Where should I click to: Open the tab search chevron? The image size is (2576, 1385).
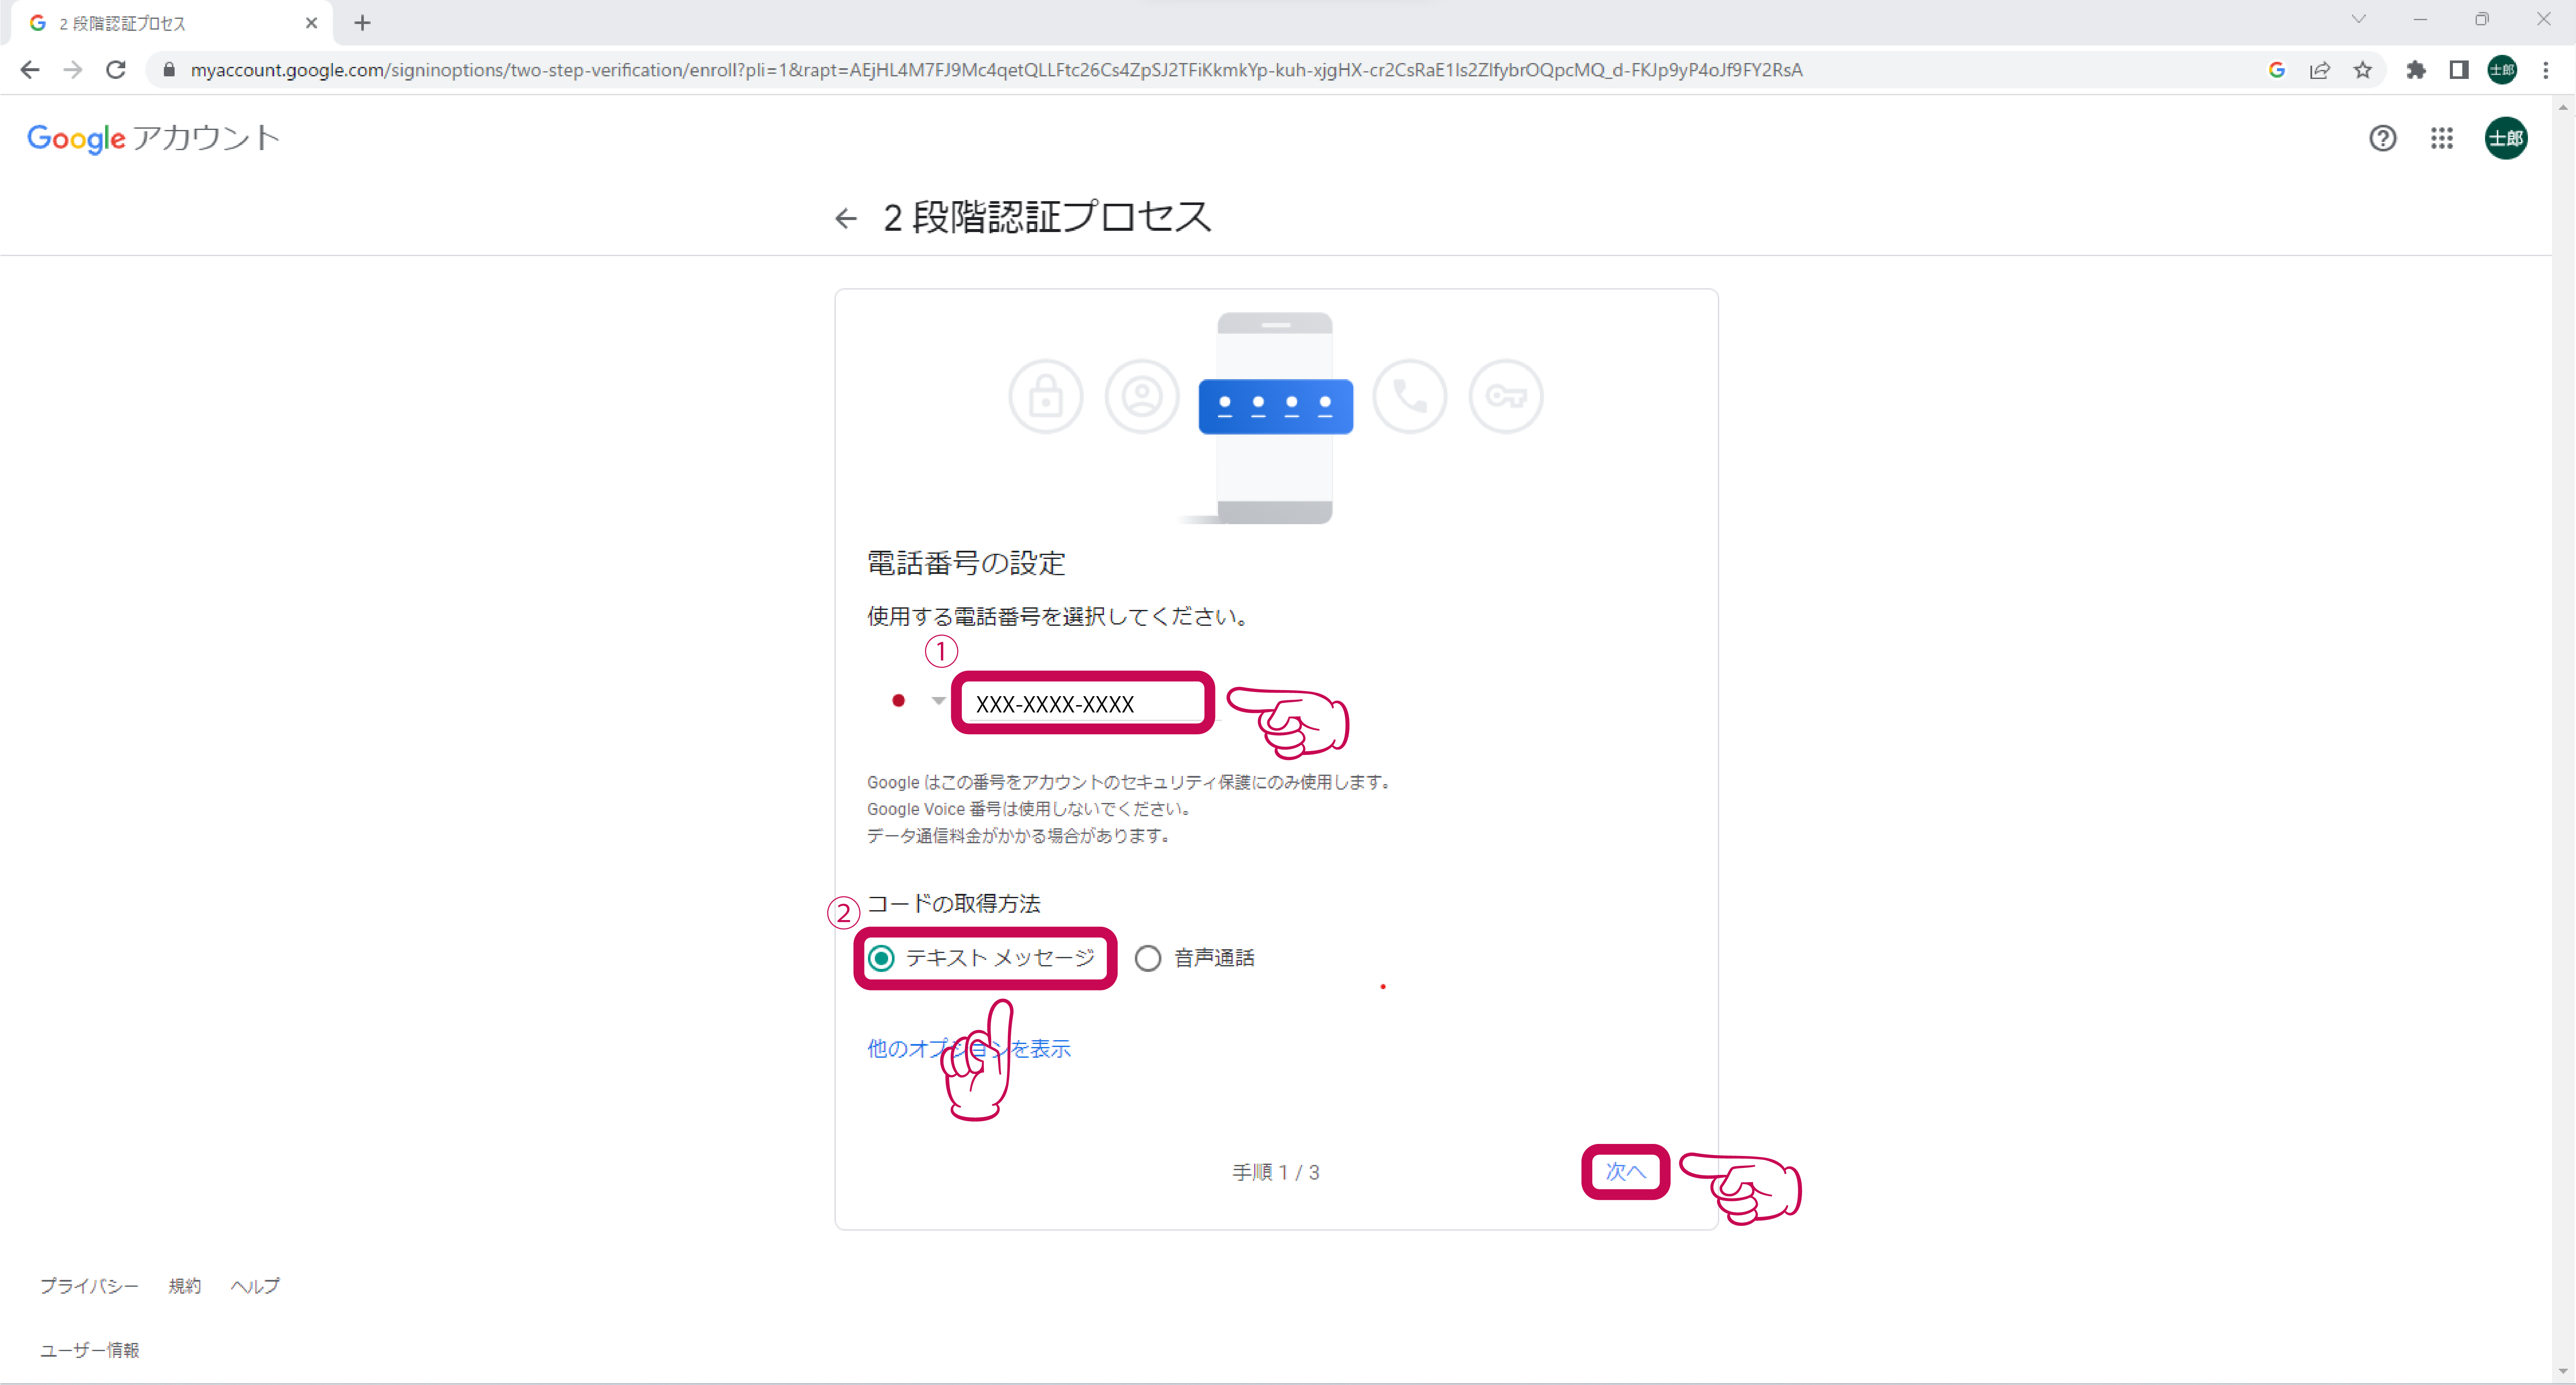point(2359,19)
